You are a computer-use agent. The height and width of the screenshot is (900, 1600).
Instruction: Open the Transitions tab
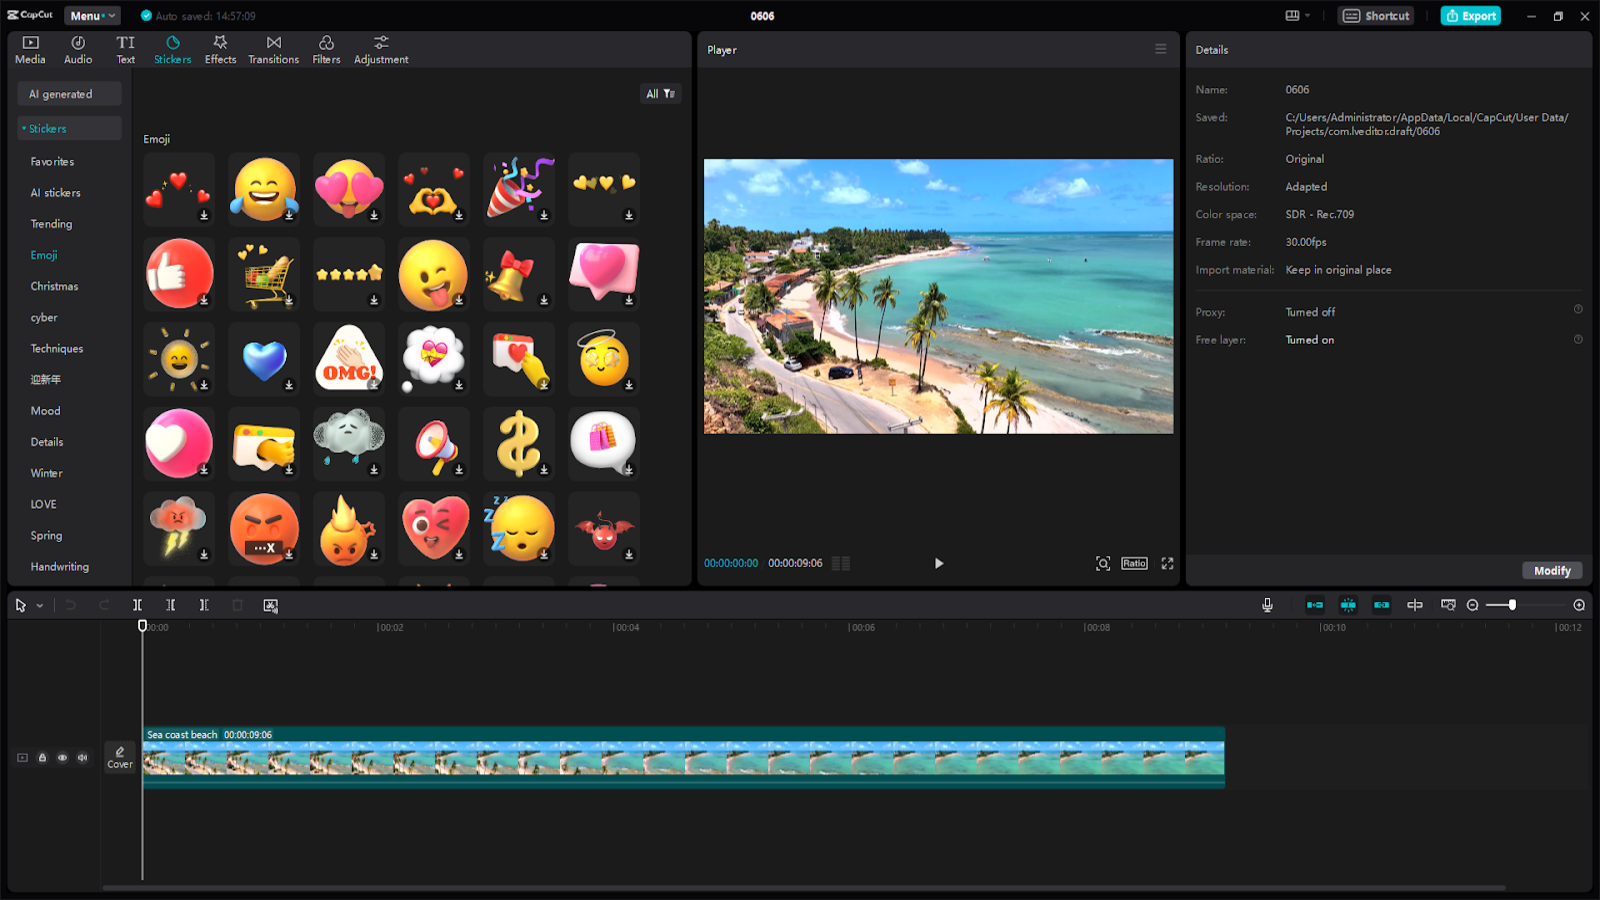pyautogui.click(x=273, y=50)
